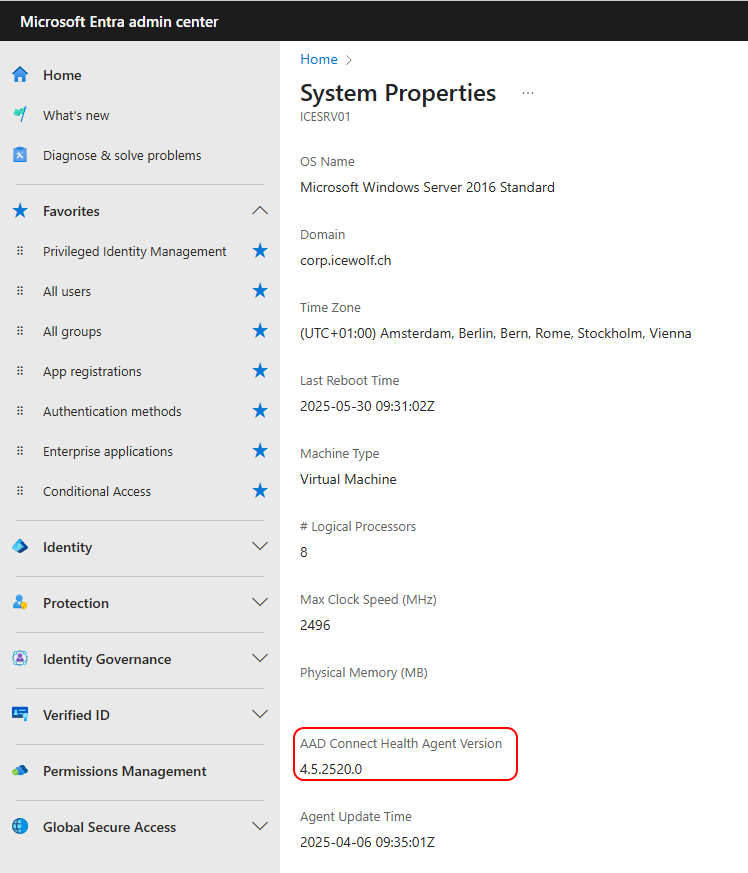This screenshot has width=748, height=873.
Task: Expand the Identity Governance chevron
Action: [x=260, y=658]
